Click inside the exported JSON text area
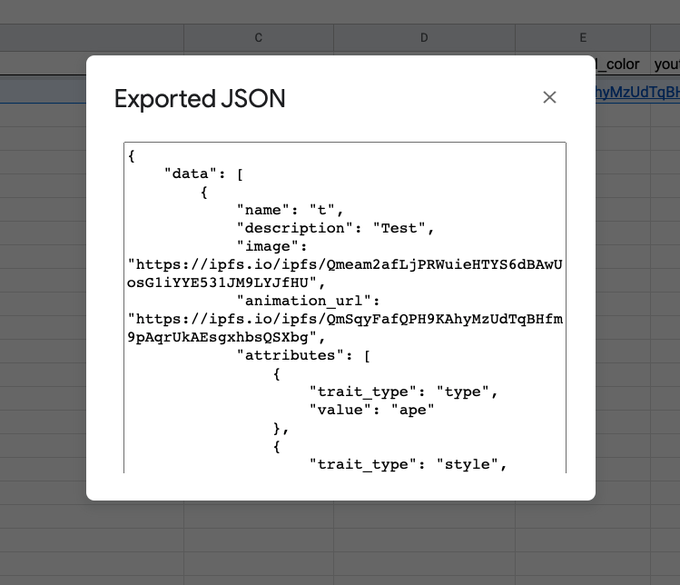The height and width of the screenshot is (585, 680). tap(345, 307)
